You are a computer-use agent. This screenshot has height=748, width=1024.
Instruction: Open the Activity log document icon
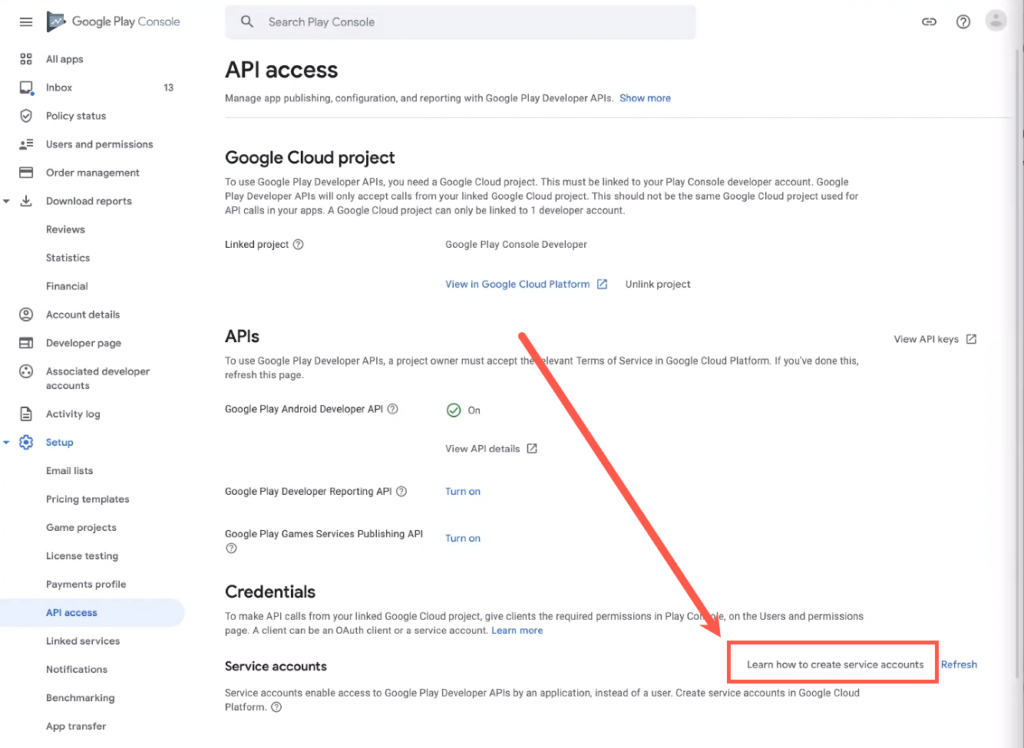click(27, 413)
